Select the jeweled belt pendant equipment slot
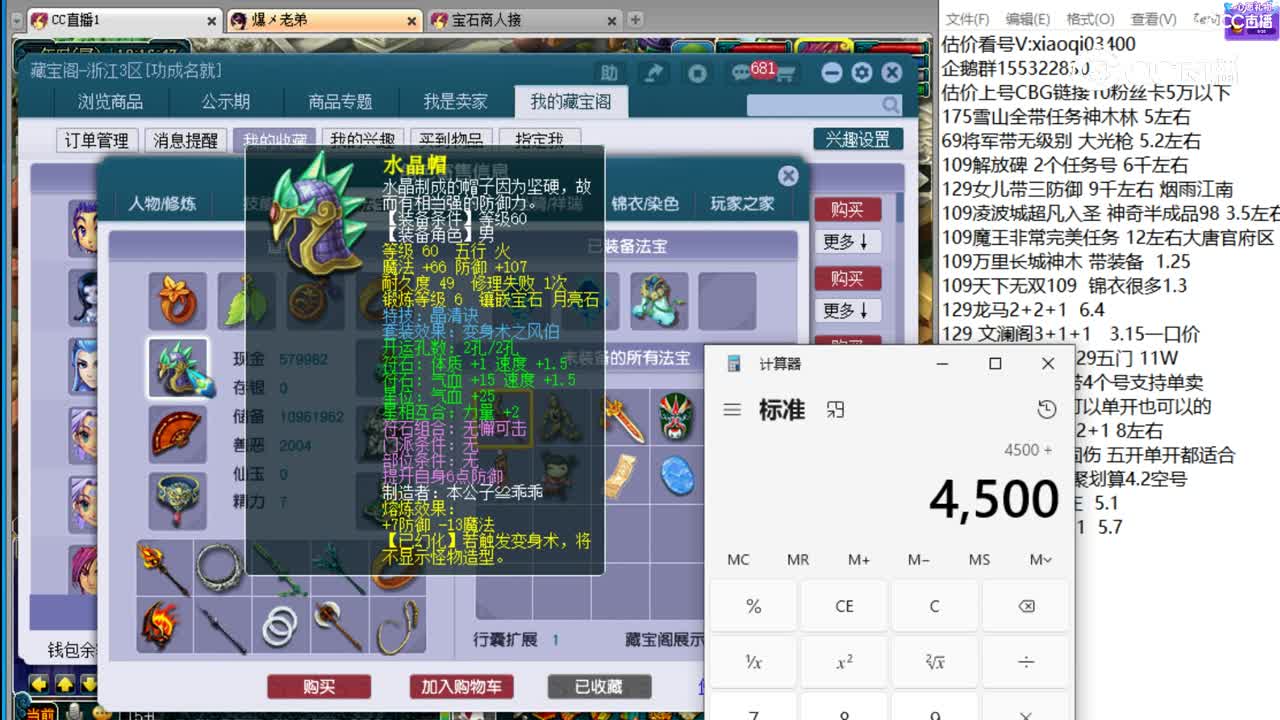This screenshot has height=720, width=1280. tap(178, 499)
